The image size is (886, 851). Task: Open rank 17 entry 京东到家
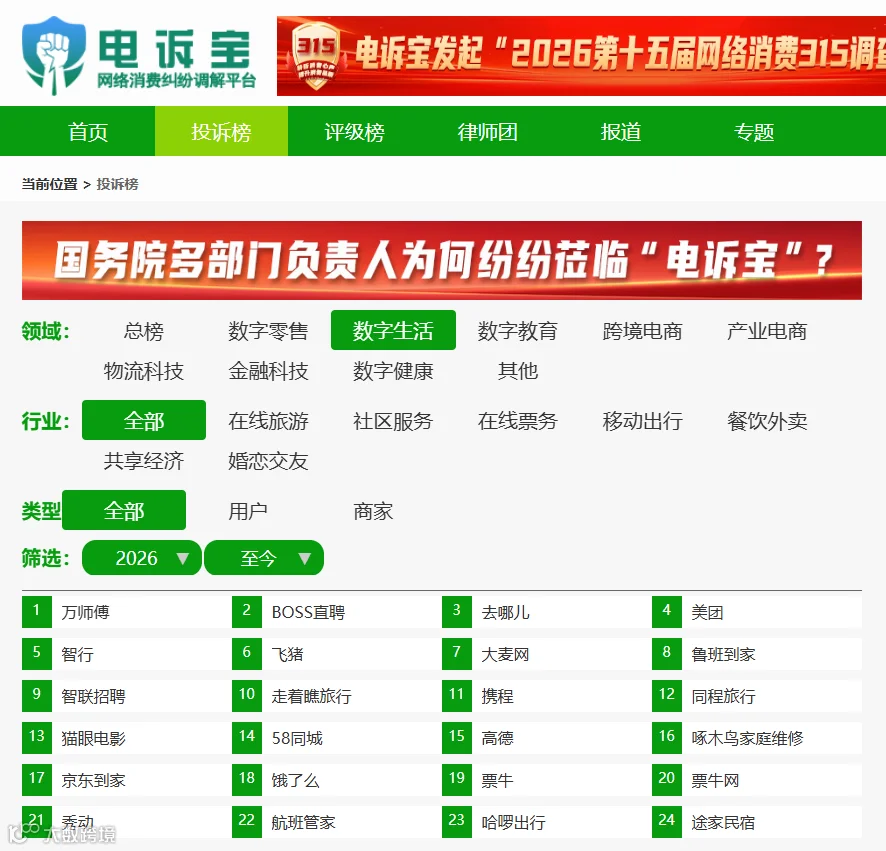(x=93, y=780)
